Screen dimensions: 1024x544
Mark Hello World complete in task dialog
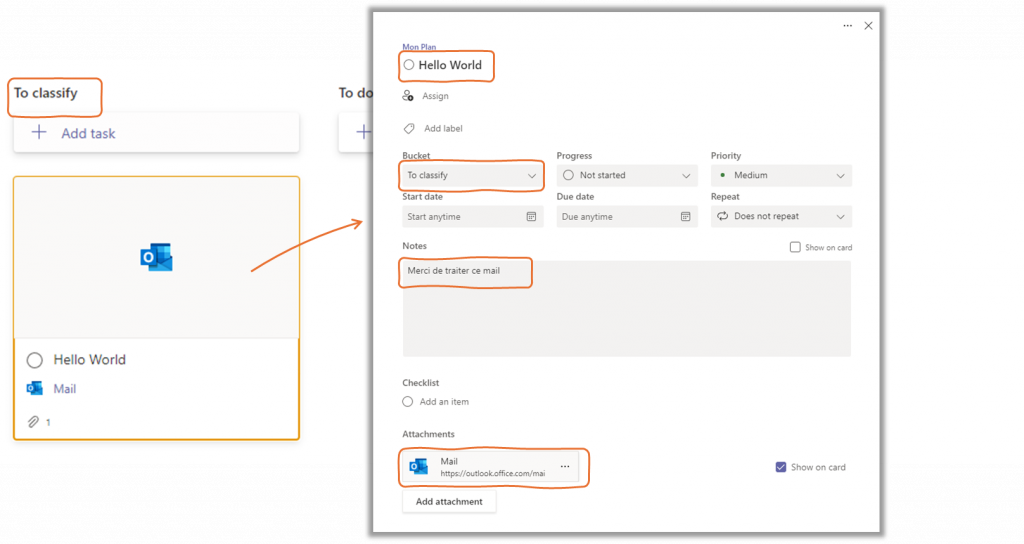pyautogui.click(x=409, y=65)
